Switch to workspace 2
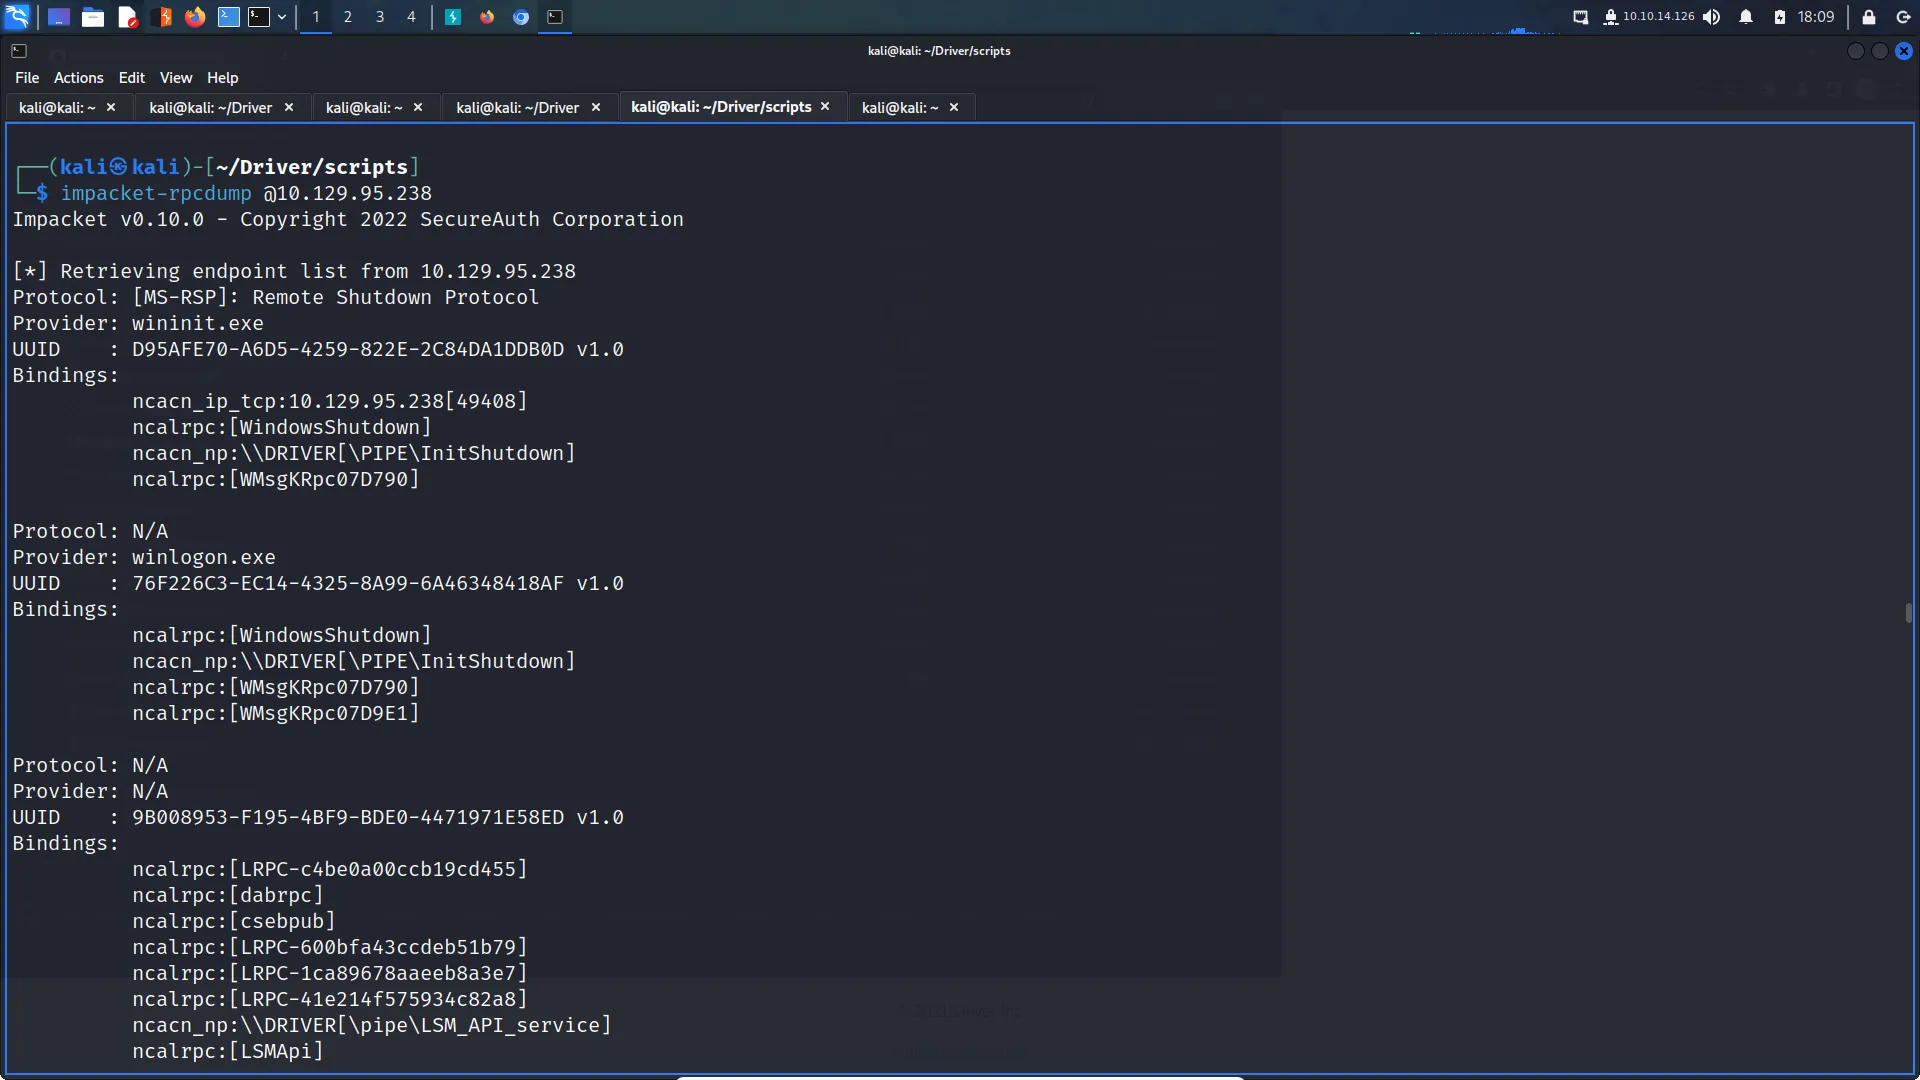This screenshot has height=1080, width=1920. click(348, 17)
